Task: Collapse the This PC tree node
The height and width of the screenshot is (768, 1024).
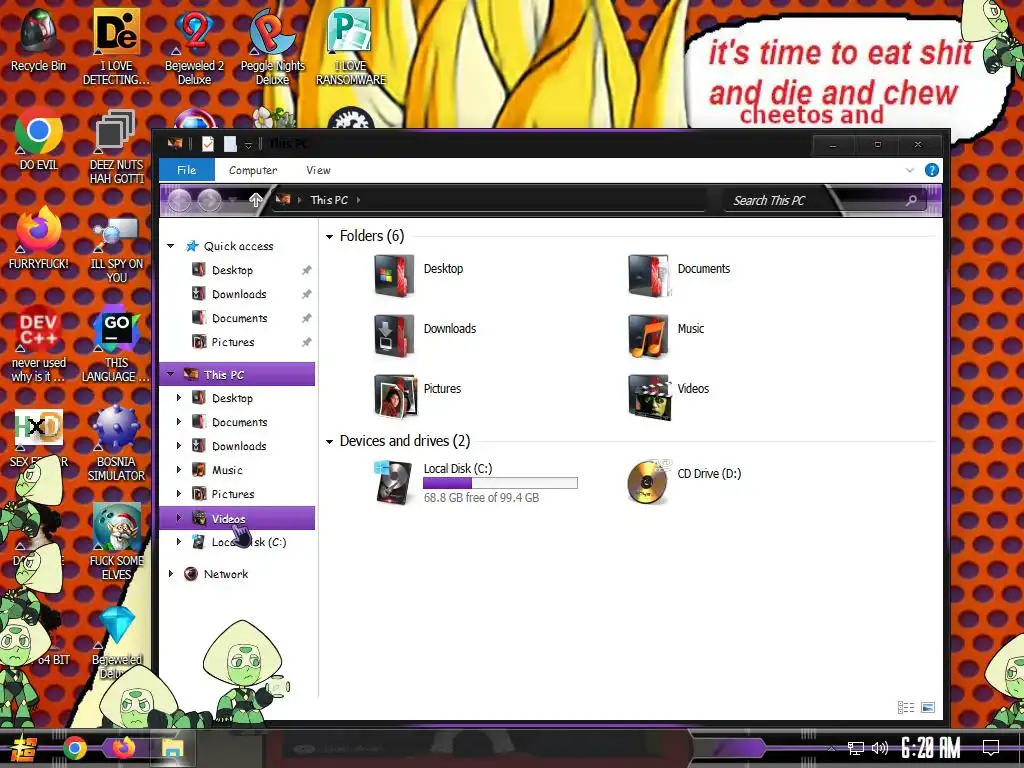Action: [170, 374]
